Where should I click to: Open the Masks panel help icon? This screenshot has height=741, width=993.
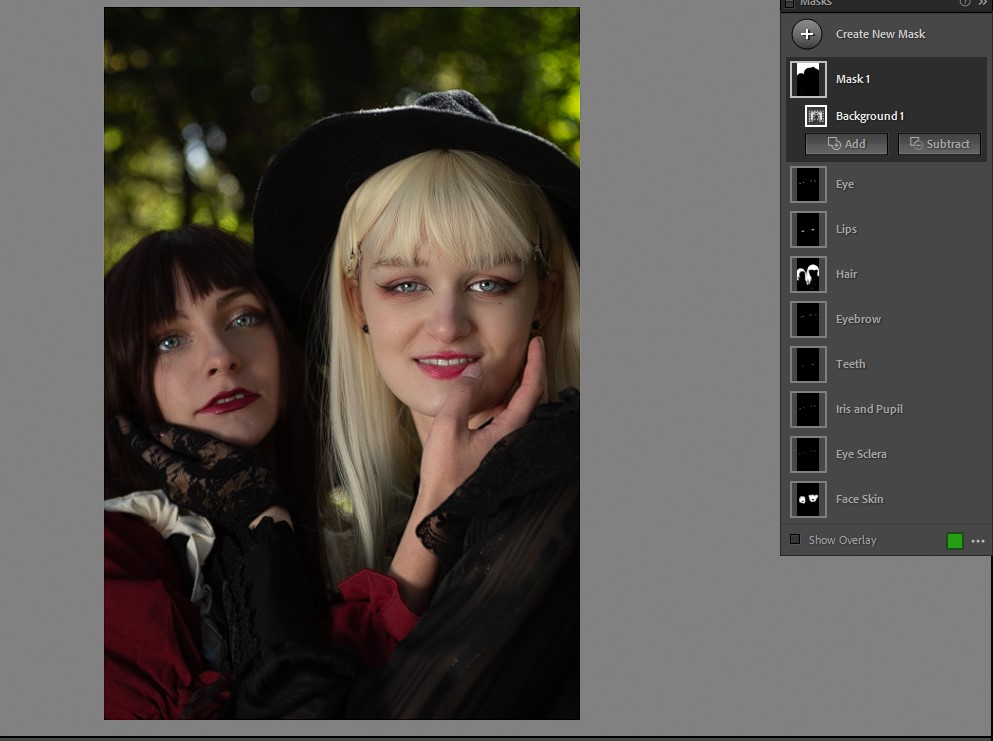point(964,4)
